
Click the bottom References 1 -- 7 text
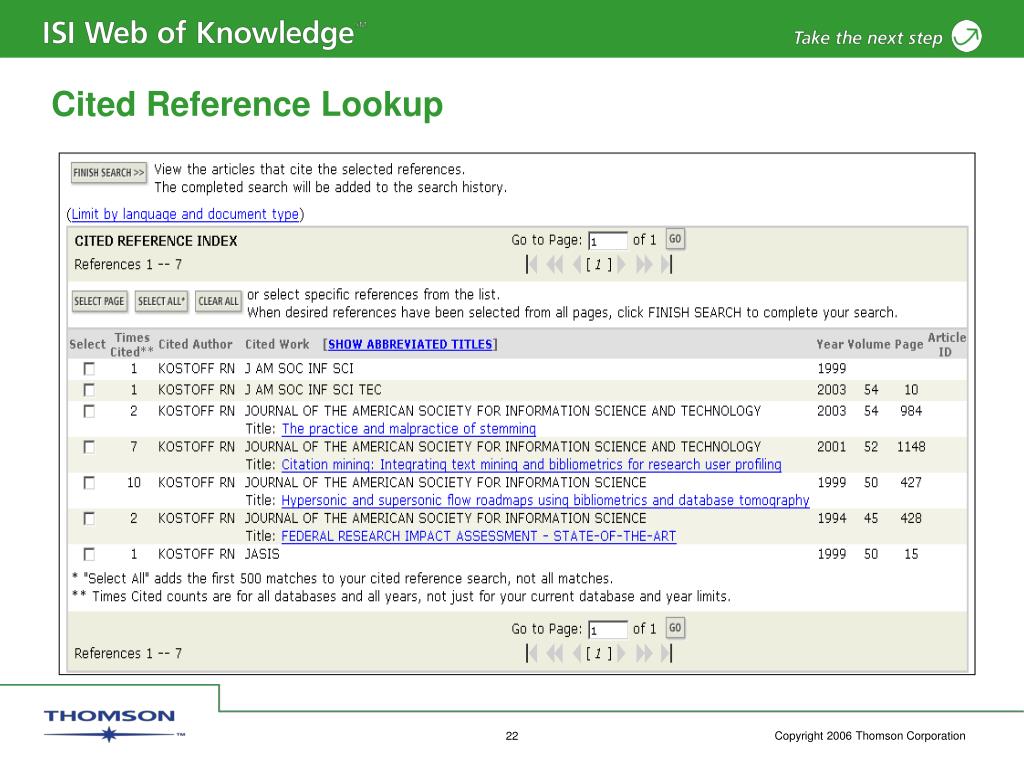tap(128, 653)
